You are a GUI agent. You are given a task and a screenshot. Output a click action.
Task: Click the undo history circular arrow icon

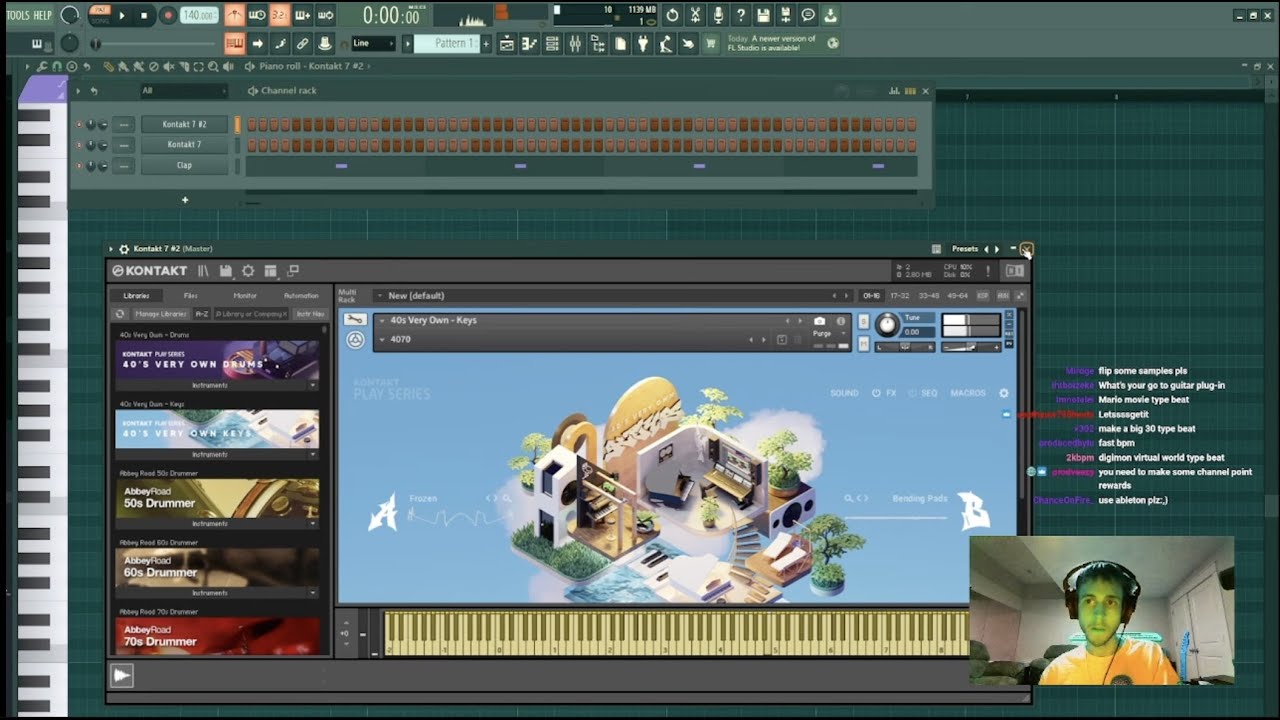click(672, 15)
